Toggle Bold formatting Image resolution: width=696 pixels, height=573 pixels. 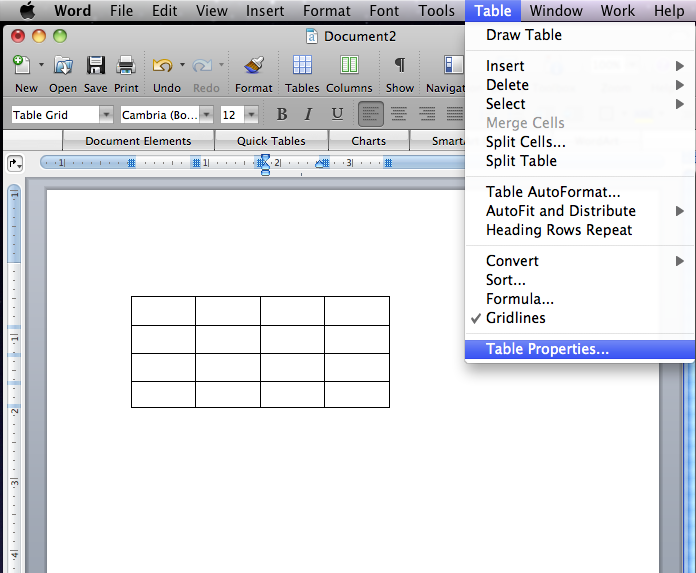pos(281,115)
